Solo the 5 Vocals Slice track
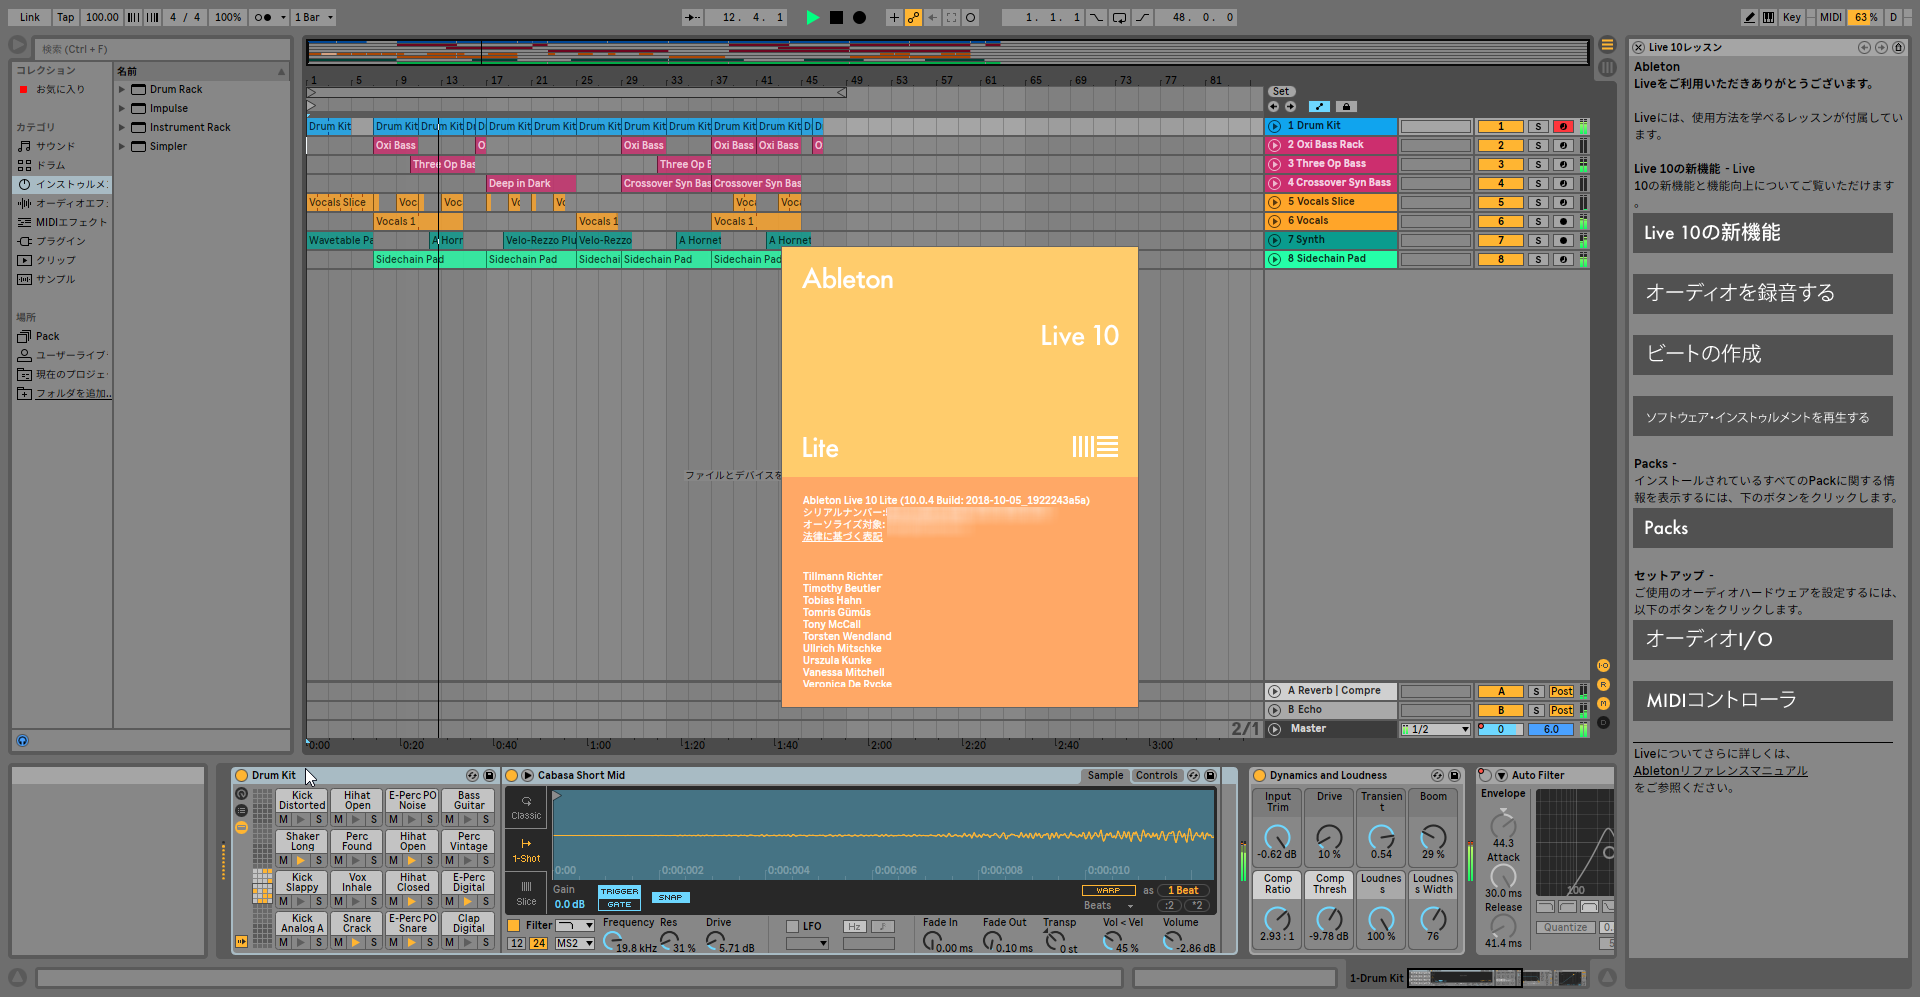This screenshot has height=997, width=1920. pos(1538,202)
